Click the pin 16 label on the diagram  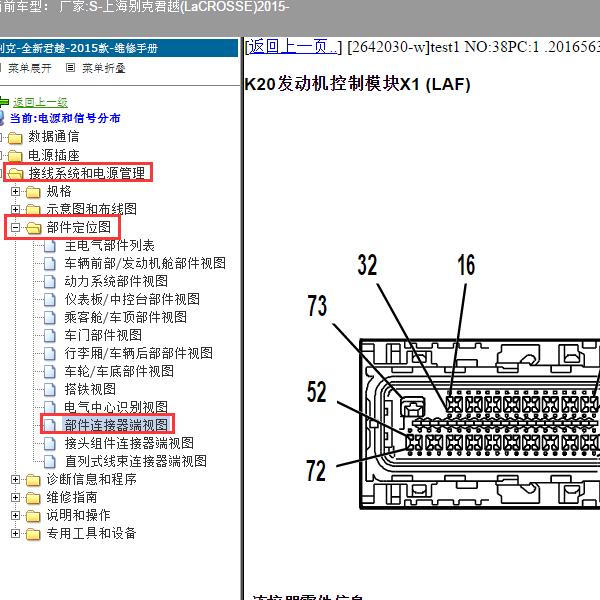(466, 265)
